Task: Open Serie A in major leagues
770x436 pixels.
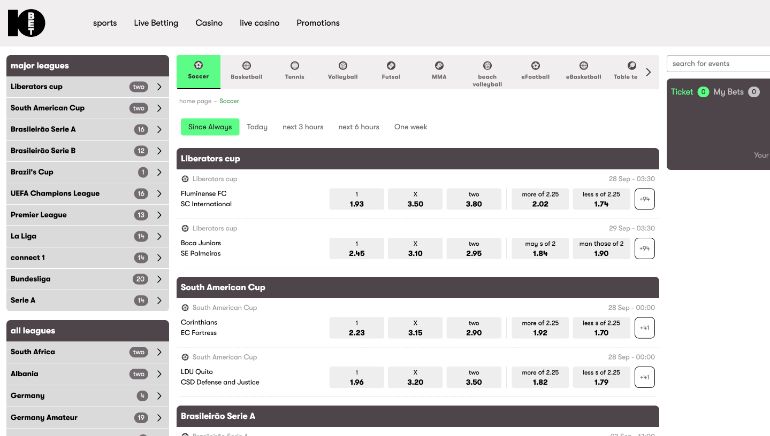Action: point(87,300)
